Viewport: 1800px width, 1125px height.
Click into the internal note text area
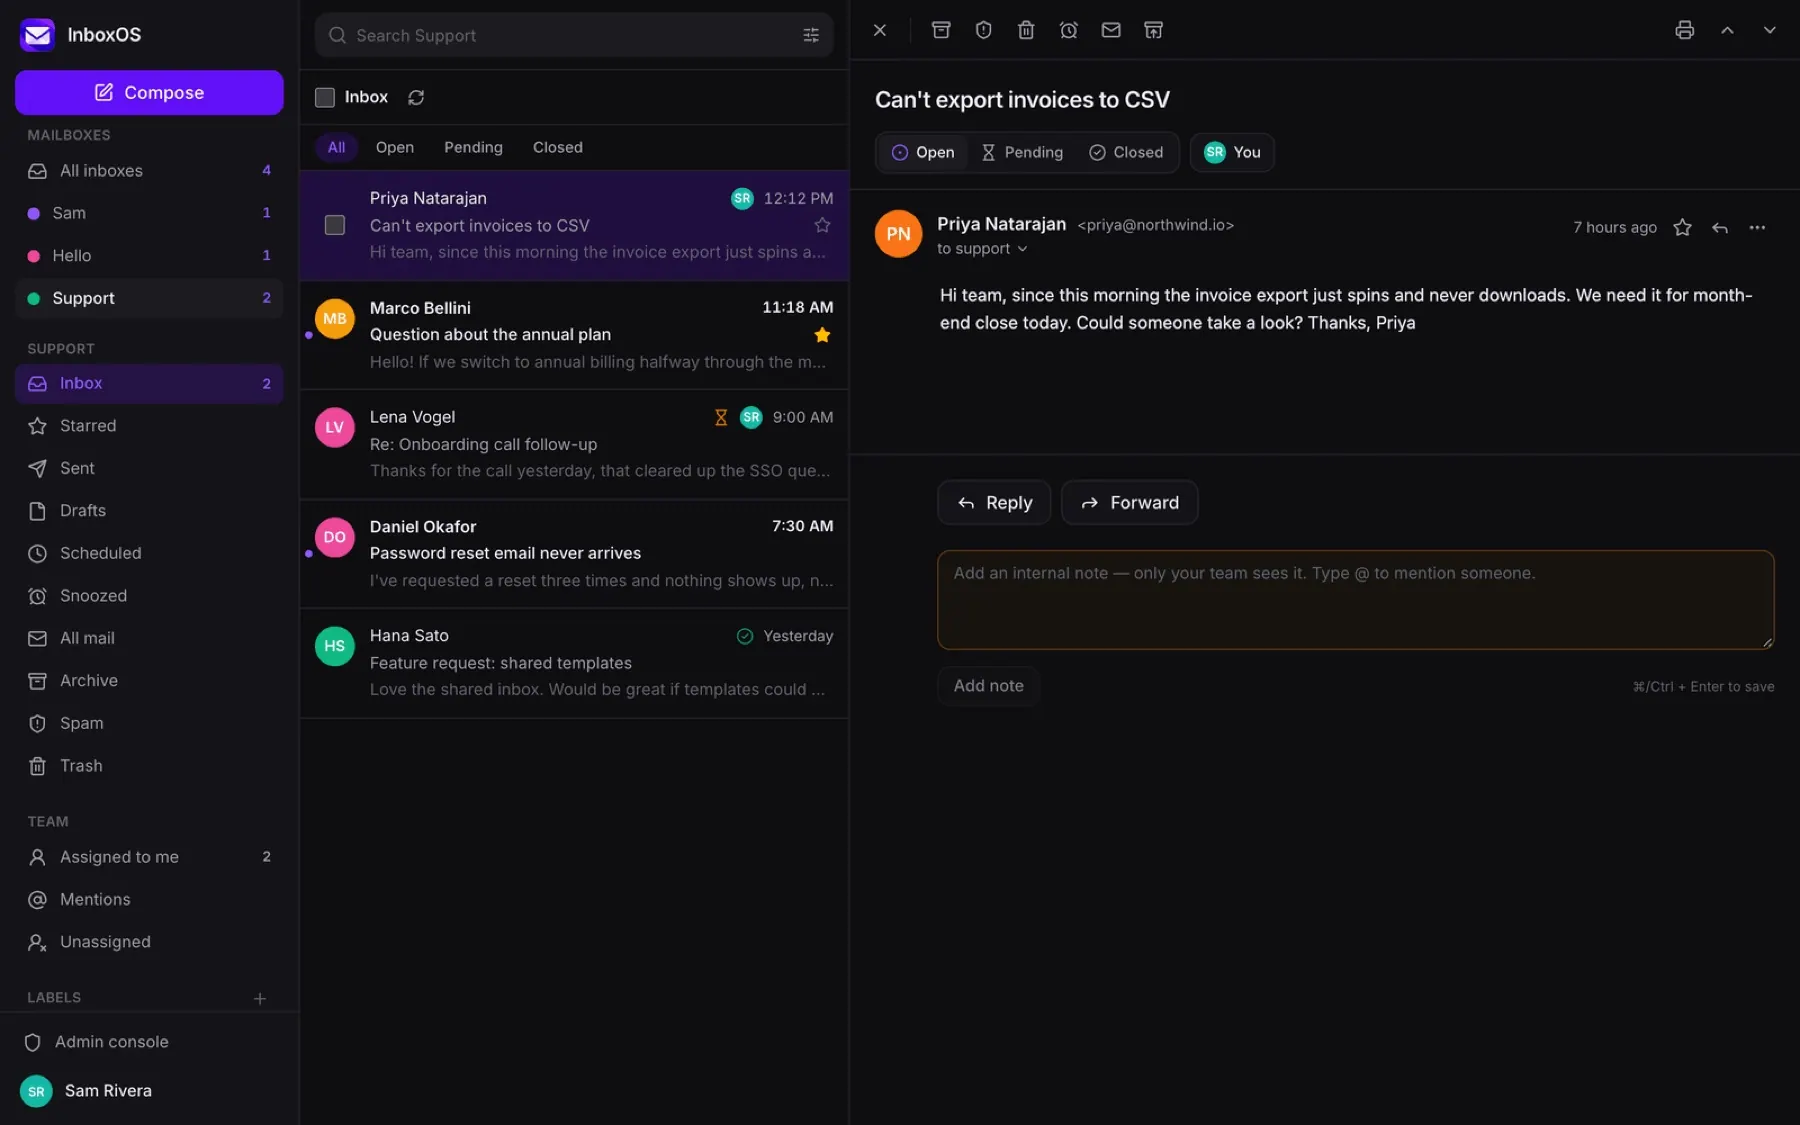tap(1355, 600)
